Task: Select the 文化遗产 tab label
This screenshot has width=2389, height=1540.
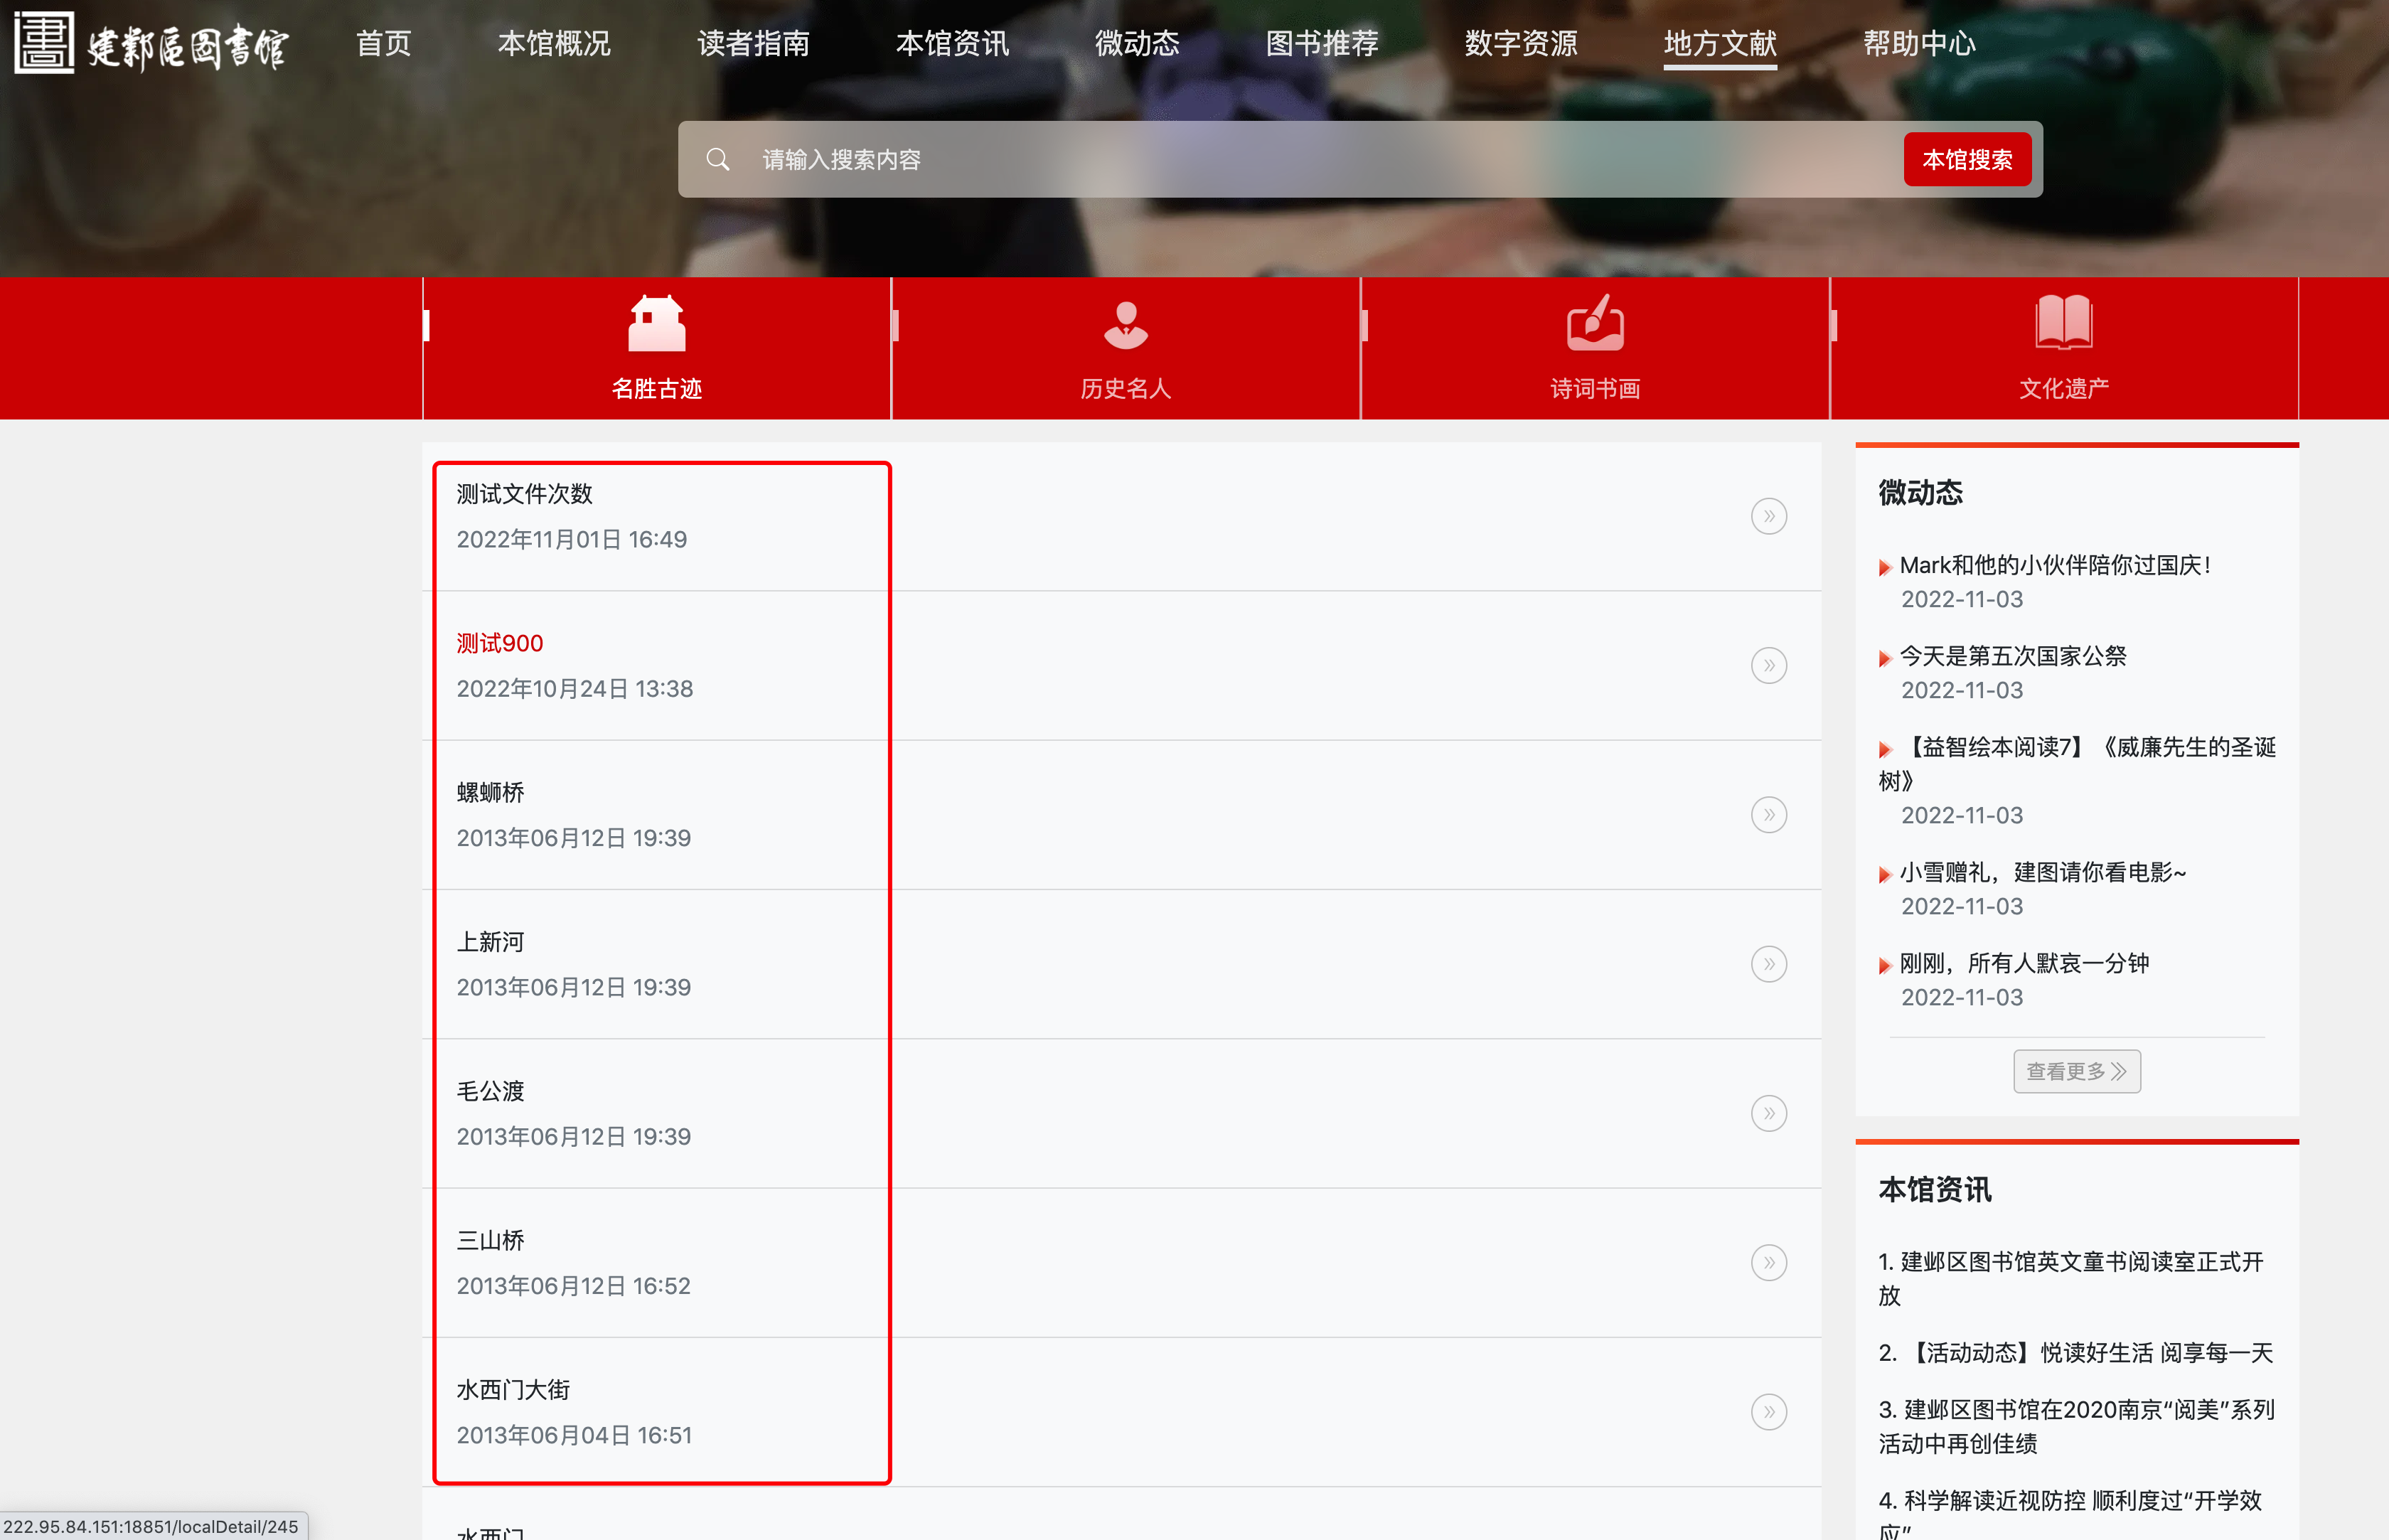Action: coord(2063,388)
